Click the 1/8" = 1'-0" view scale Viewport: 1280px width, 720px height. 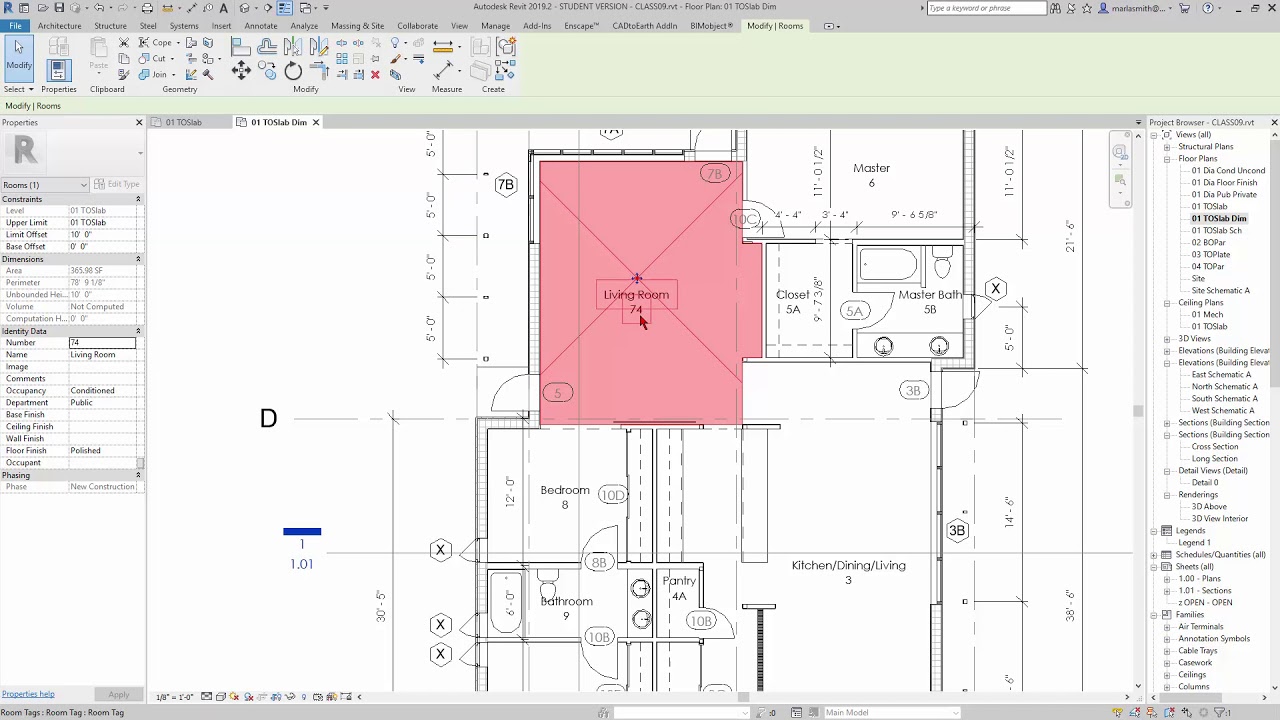click(x=174, y=697)
